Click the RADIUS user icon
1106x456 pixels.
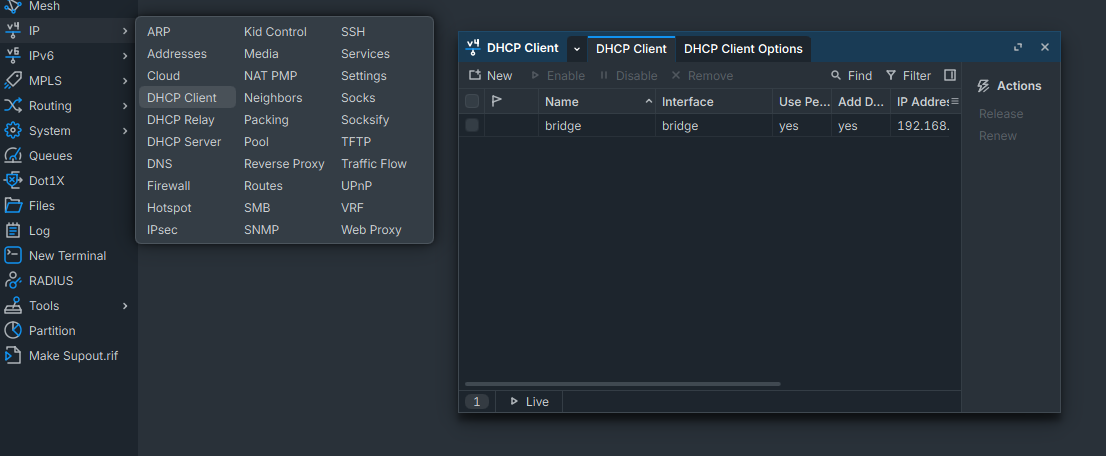(x=13, y=281)
